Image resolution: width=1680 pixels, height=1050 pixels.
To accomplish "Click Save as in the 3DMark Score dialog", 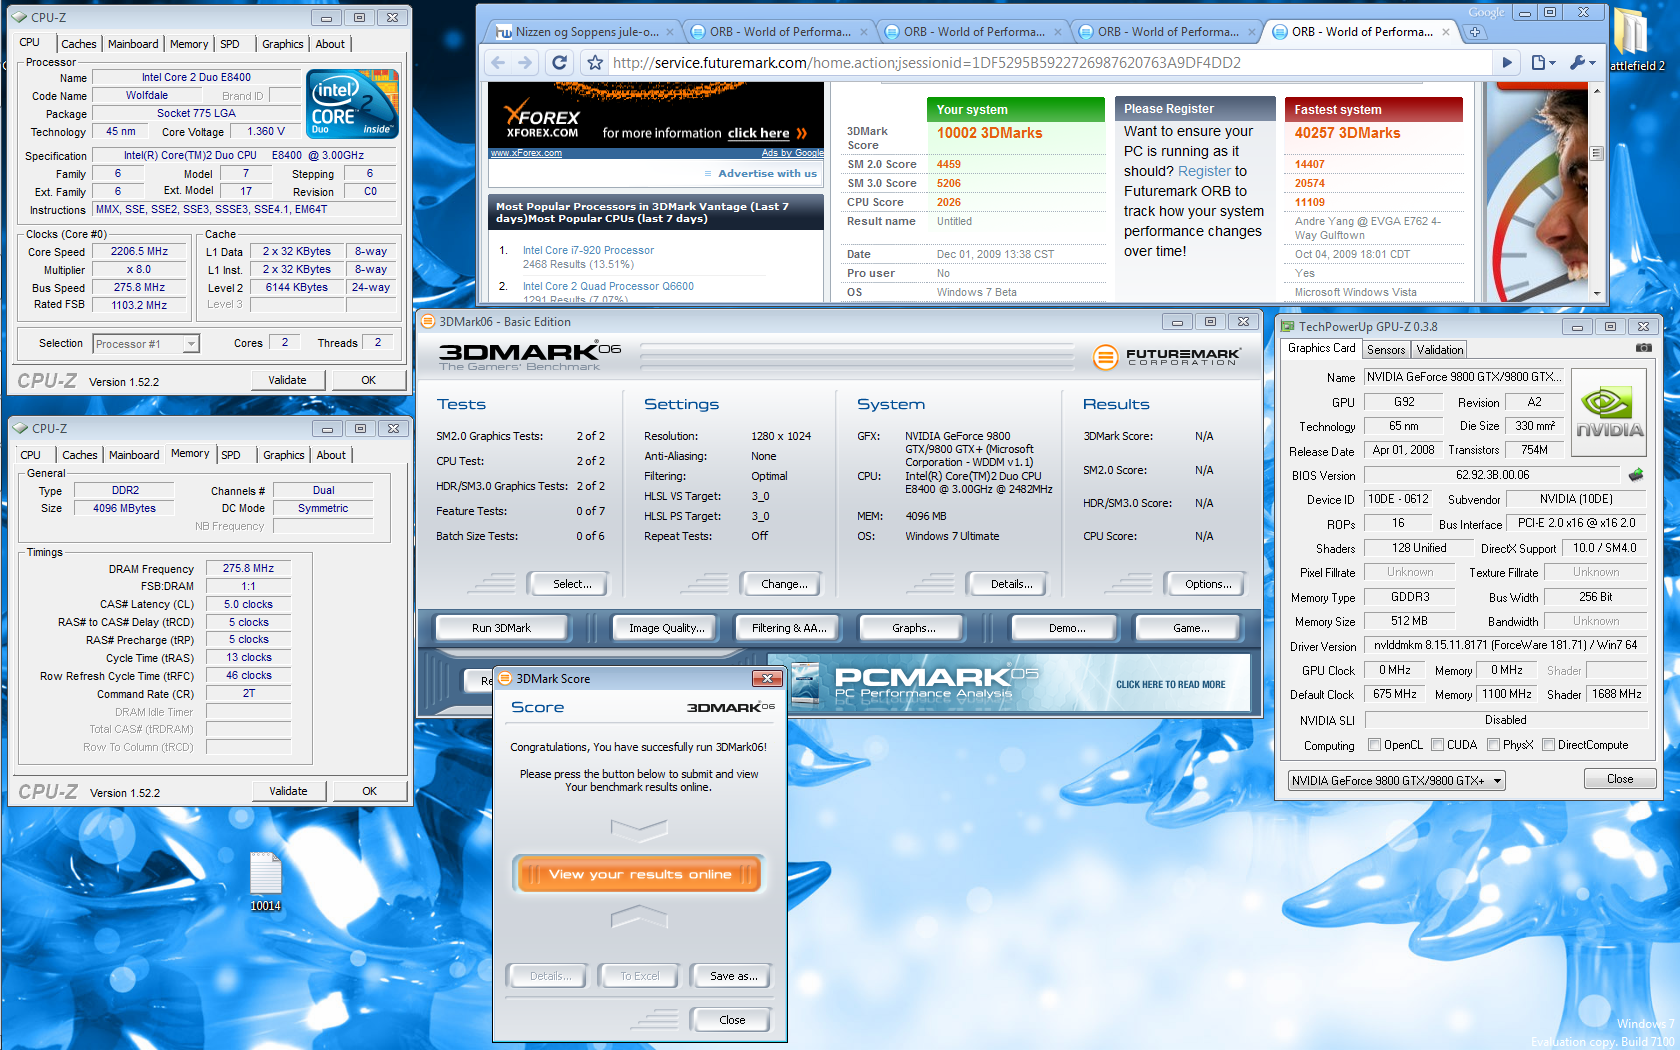I will 733,976.
